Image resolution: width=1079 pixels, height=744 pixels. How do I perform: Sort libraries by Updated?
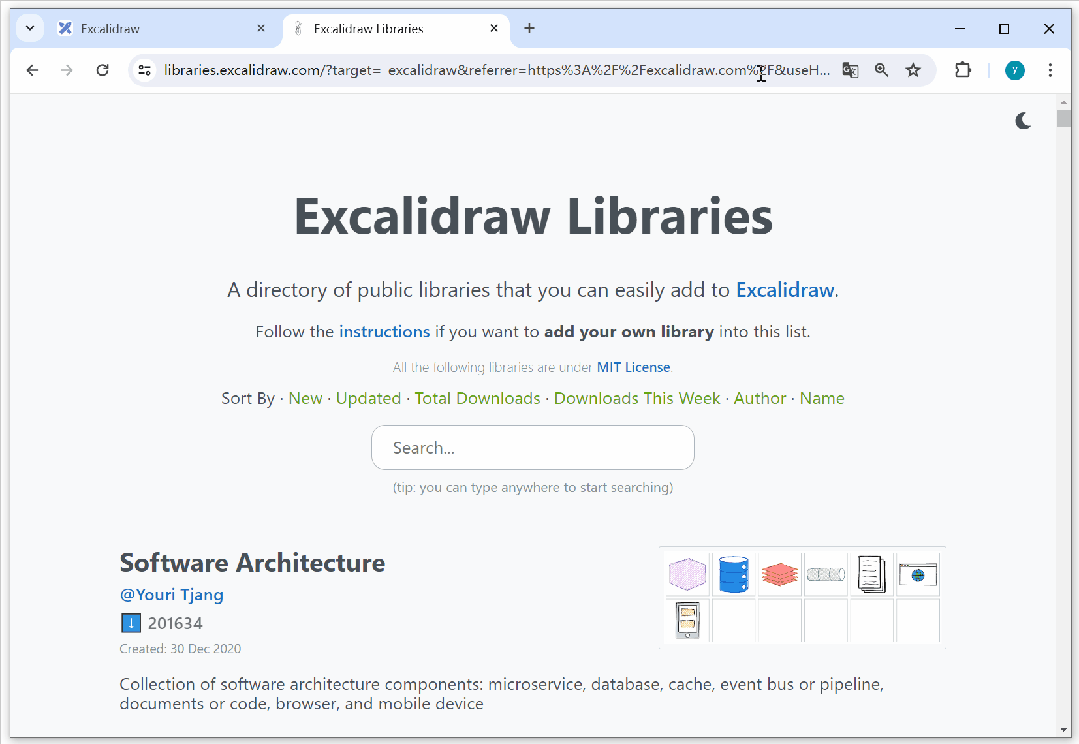368,398
